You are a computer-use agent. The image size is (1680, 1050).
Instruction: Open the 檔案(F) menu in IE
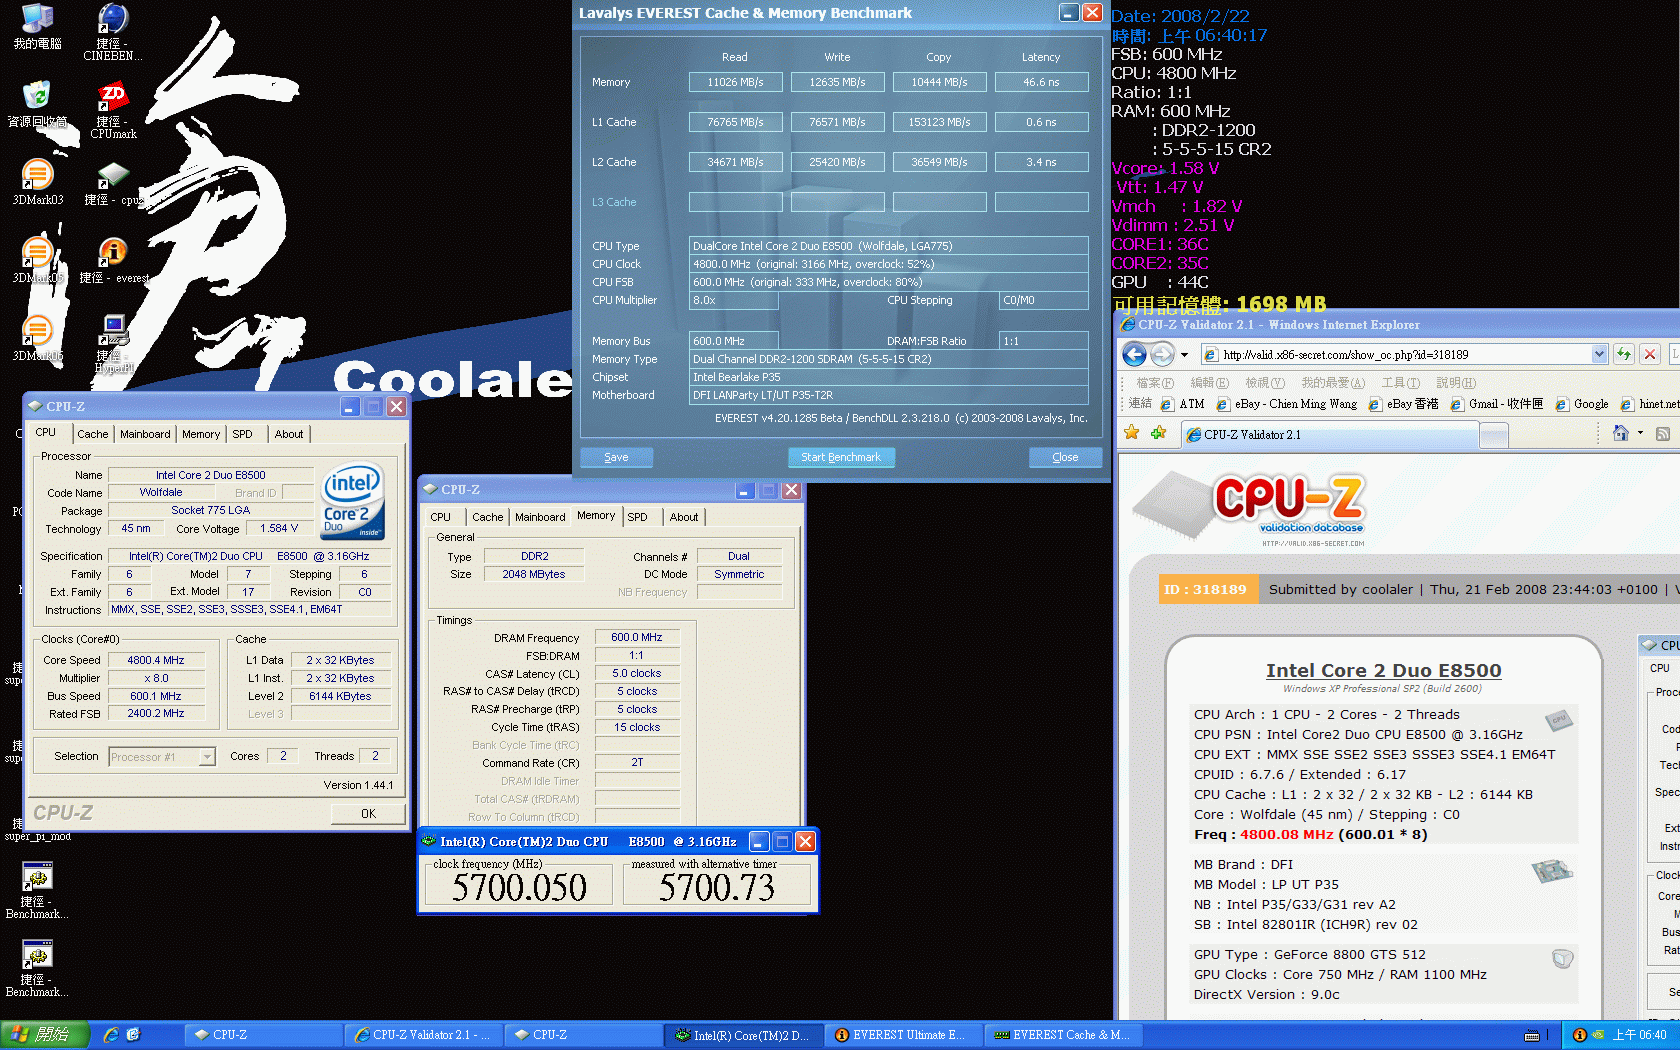(1155, 383)
